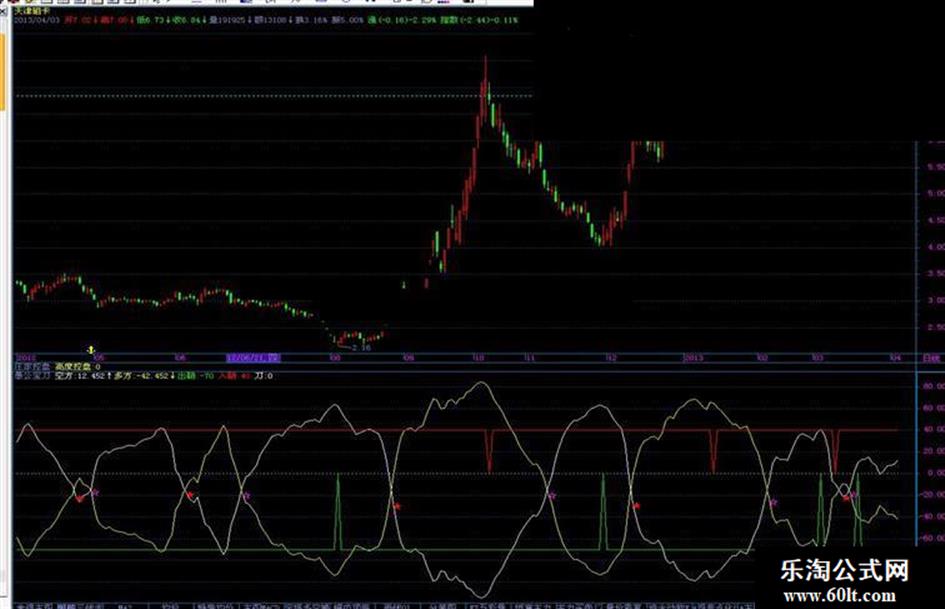
Task: Click the 5.00 price axis label
Action: click(936, 194)
